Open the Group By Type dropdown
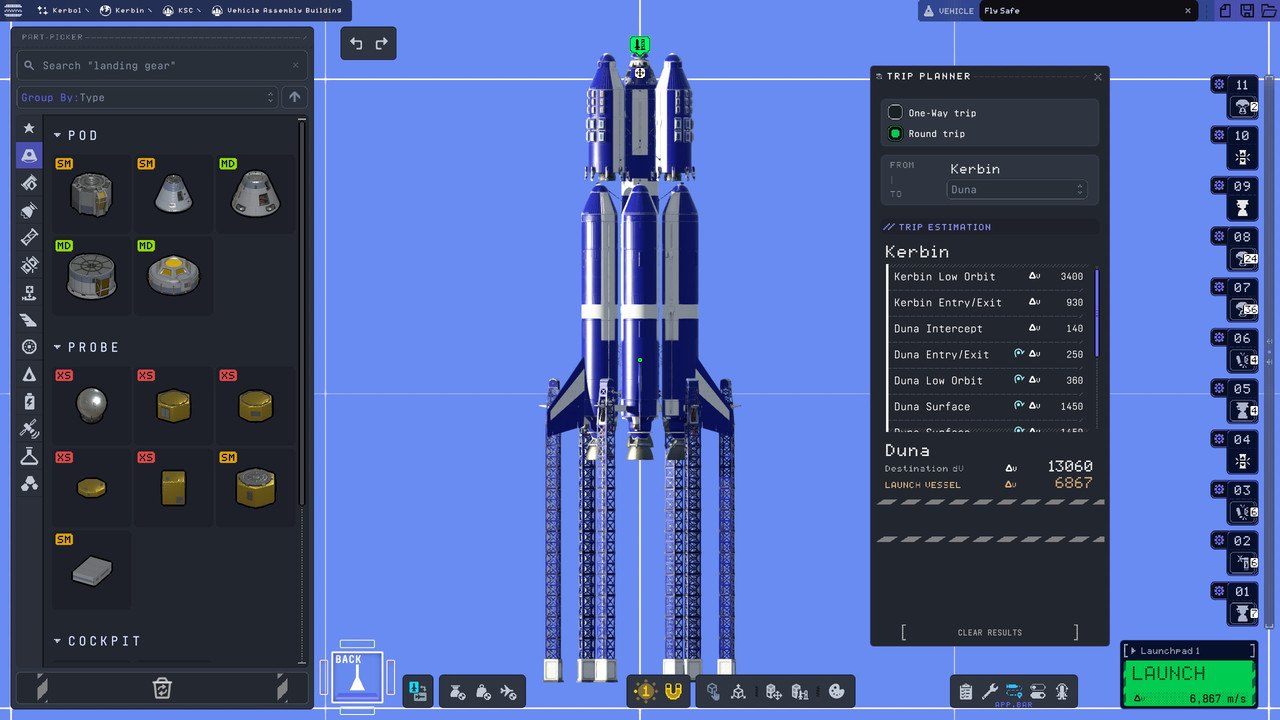This screenshot has height=720, width=1280. pyautogui.click(x=147, y=97)
